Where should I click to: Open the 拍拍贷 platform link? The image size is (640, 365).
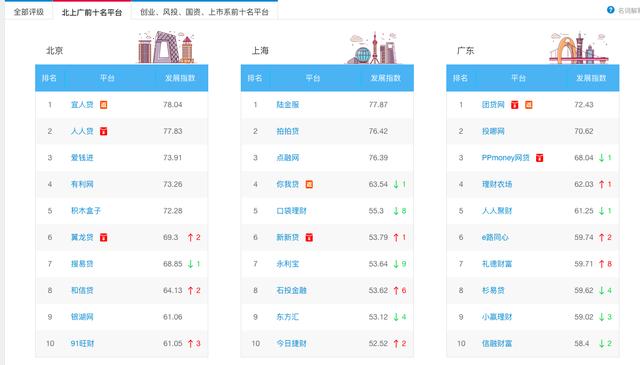click(x=288, y=131)
